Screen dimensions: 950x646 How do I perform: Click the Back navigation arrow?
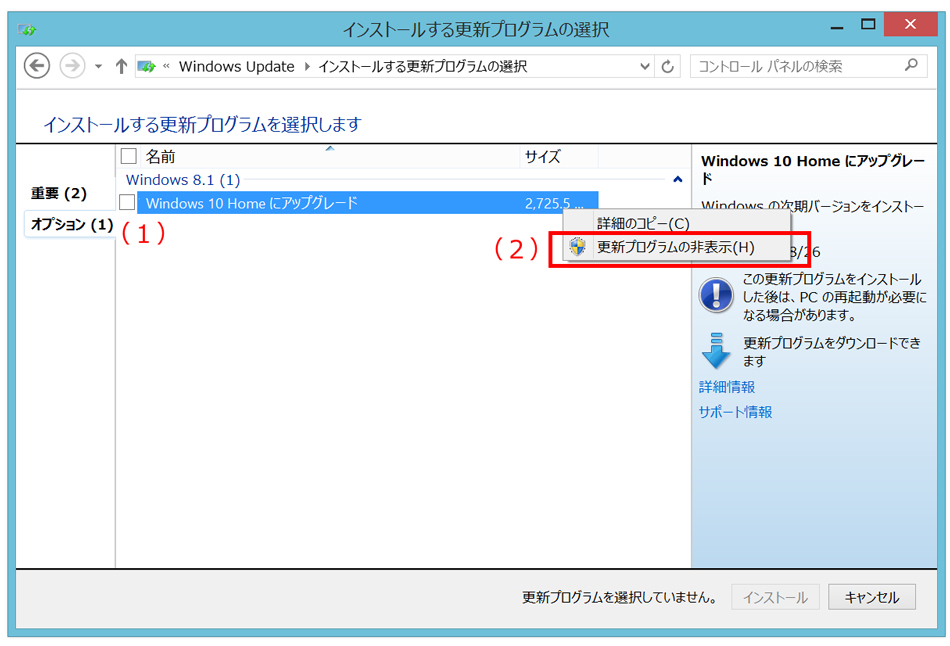click(x=36, y=65)
